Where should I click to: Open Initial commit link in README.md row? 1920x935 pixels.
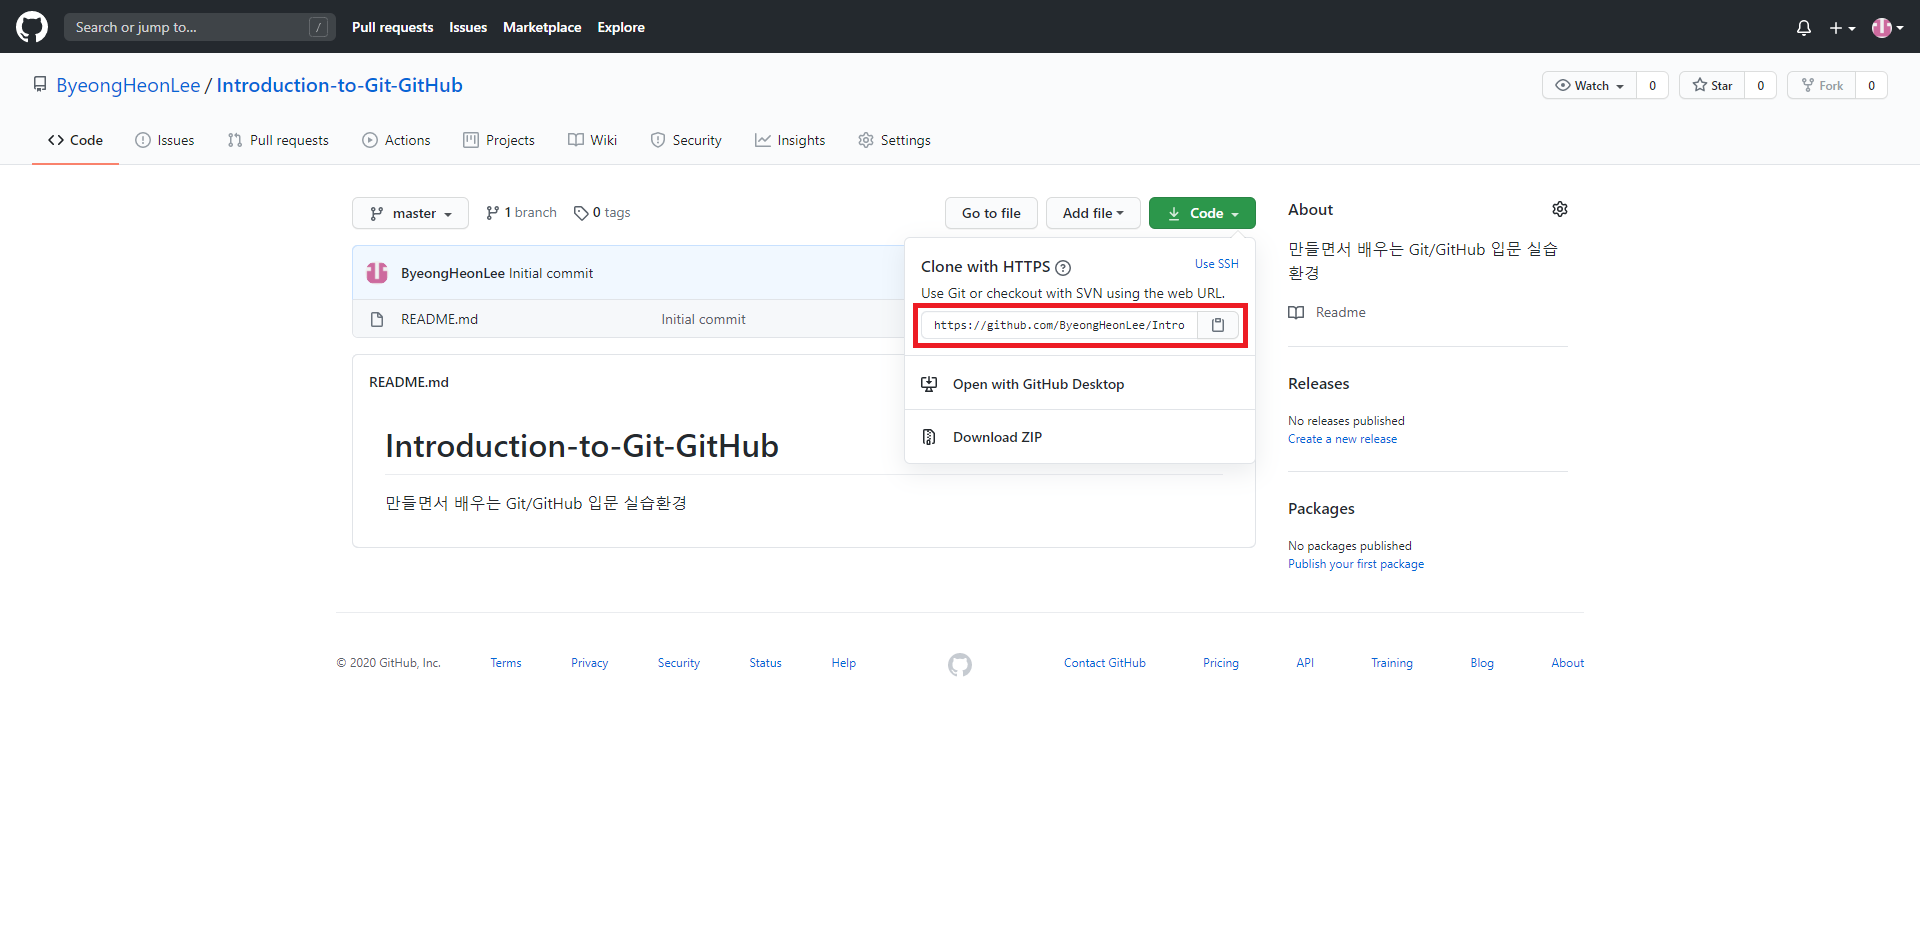pos(703,319)
